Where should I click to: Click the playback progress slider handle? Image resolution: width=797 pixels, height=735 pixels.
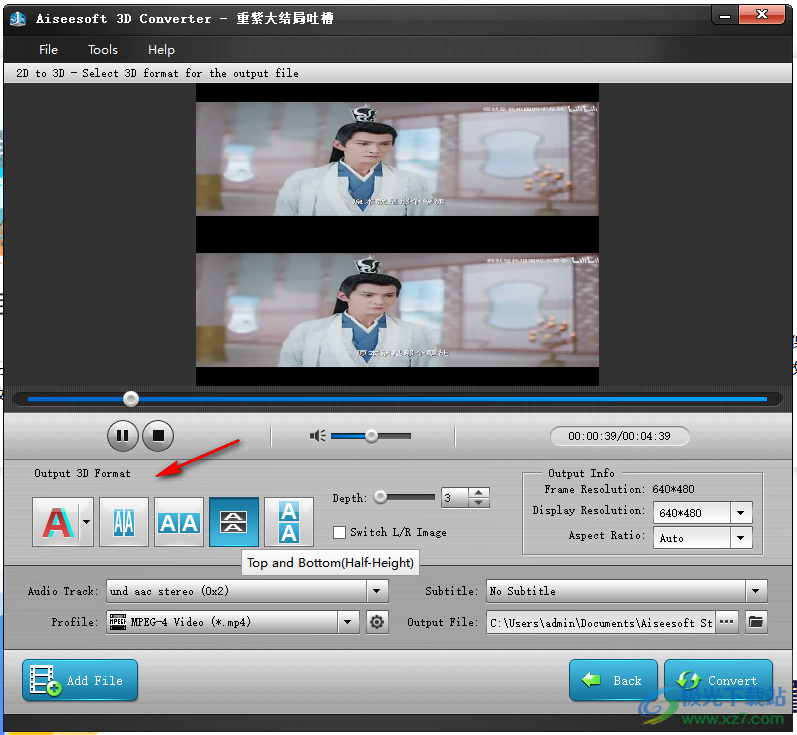click(x=131, y=399)
